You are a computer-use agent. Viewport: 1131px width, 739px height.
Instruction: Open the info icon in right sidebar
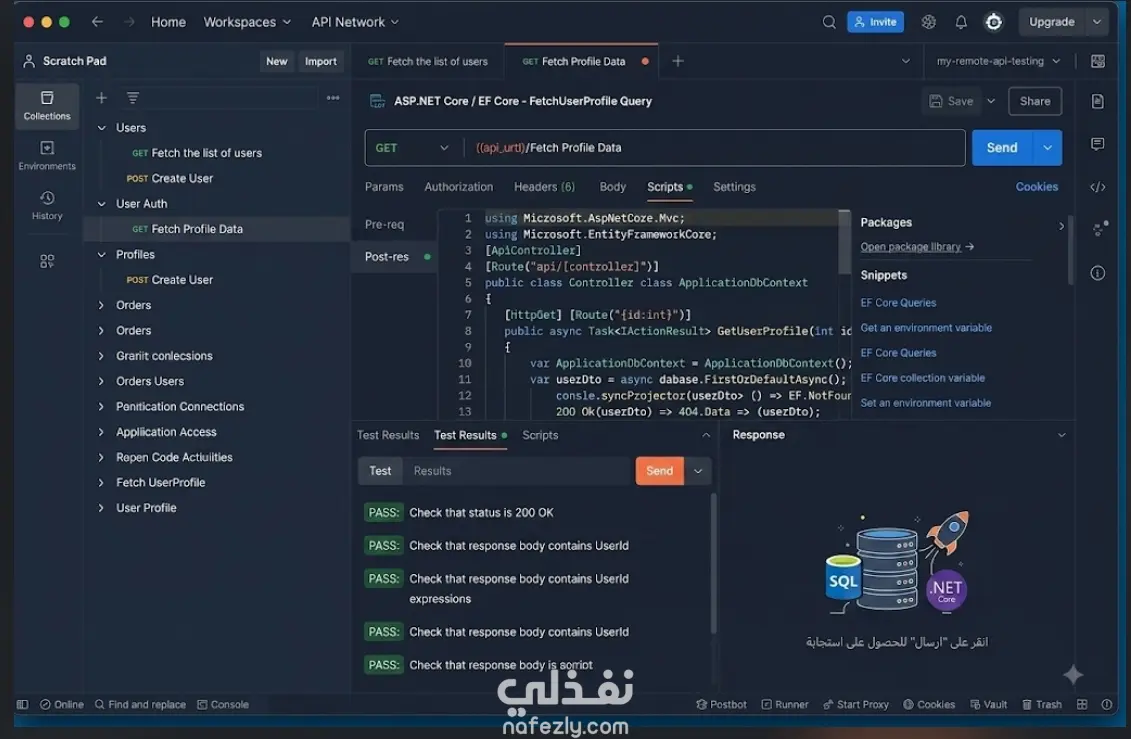(1097, 273)
